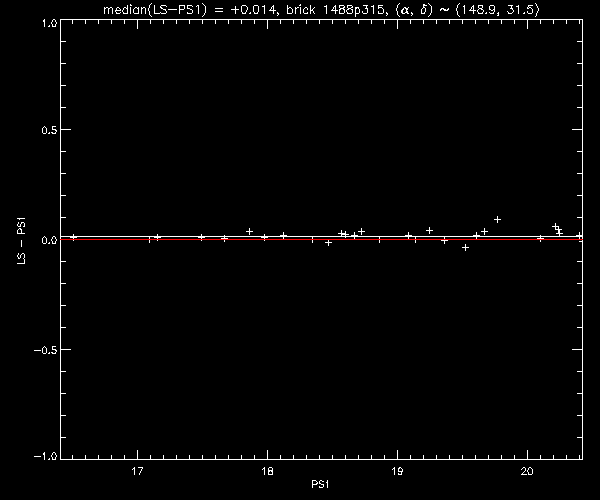Click the "19" x-axis tick label

[397, 471]
